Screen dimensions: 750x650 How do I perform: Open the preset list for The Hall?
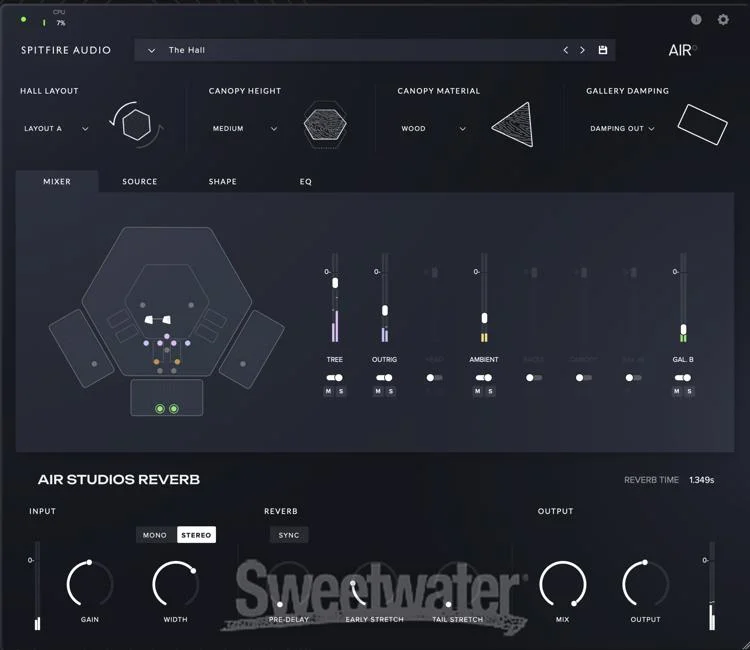coord(152,50)
